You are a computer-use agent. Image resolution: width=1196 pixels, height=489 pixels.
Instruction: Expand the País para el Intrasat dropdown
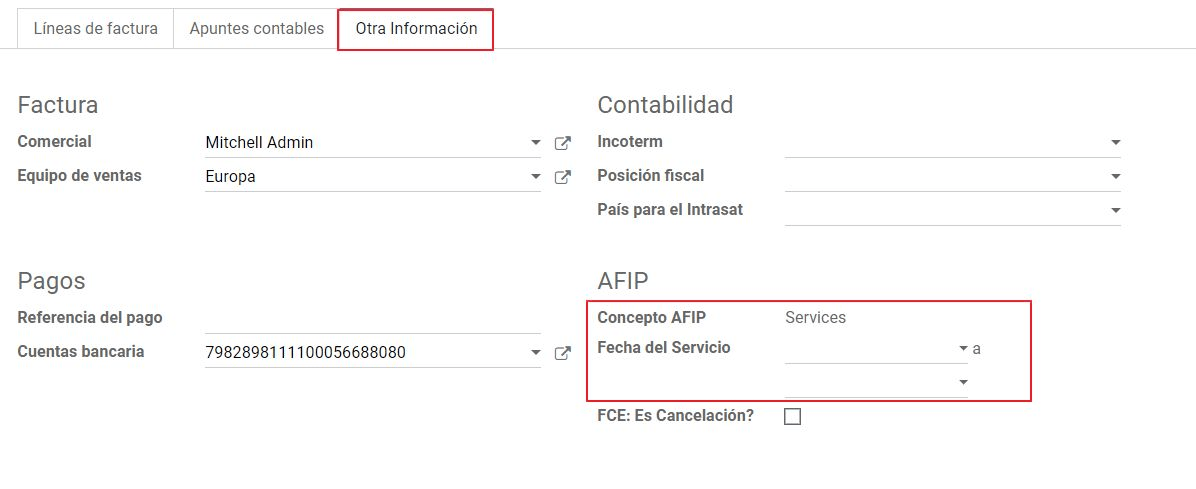(1116, 211)
